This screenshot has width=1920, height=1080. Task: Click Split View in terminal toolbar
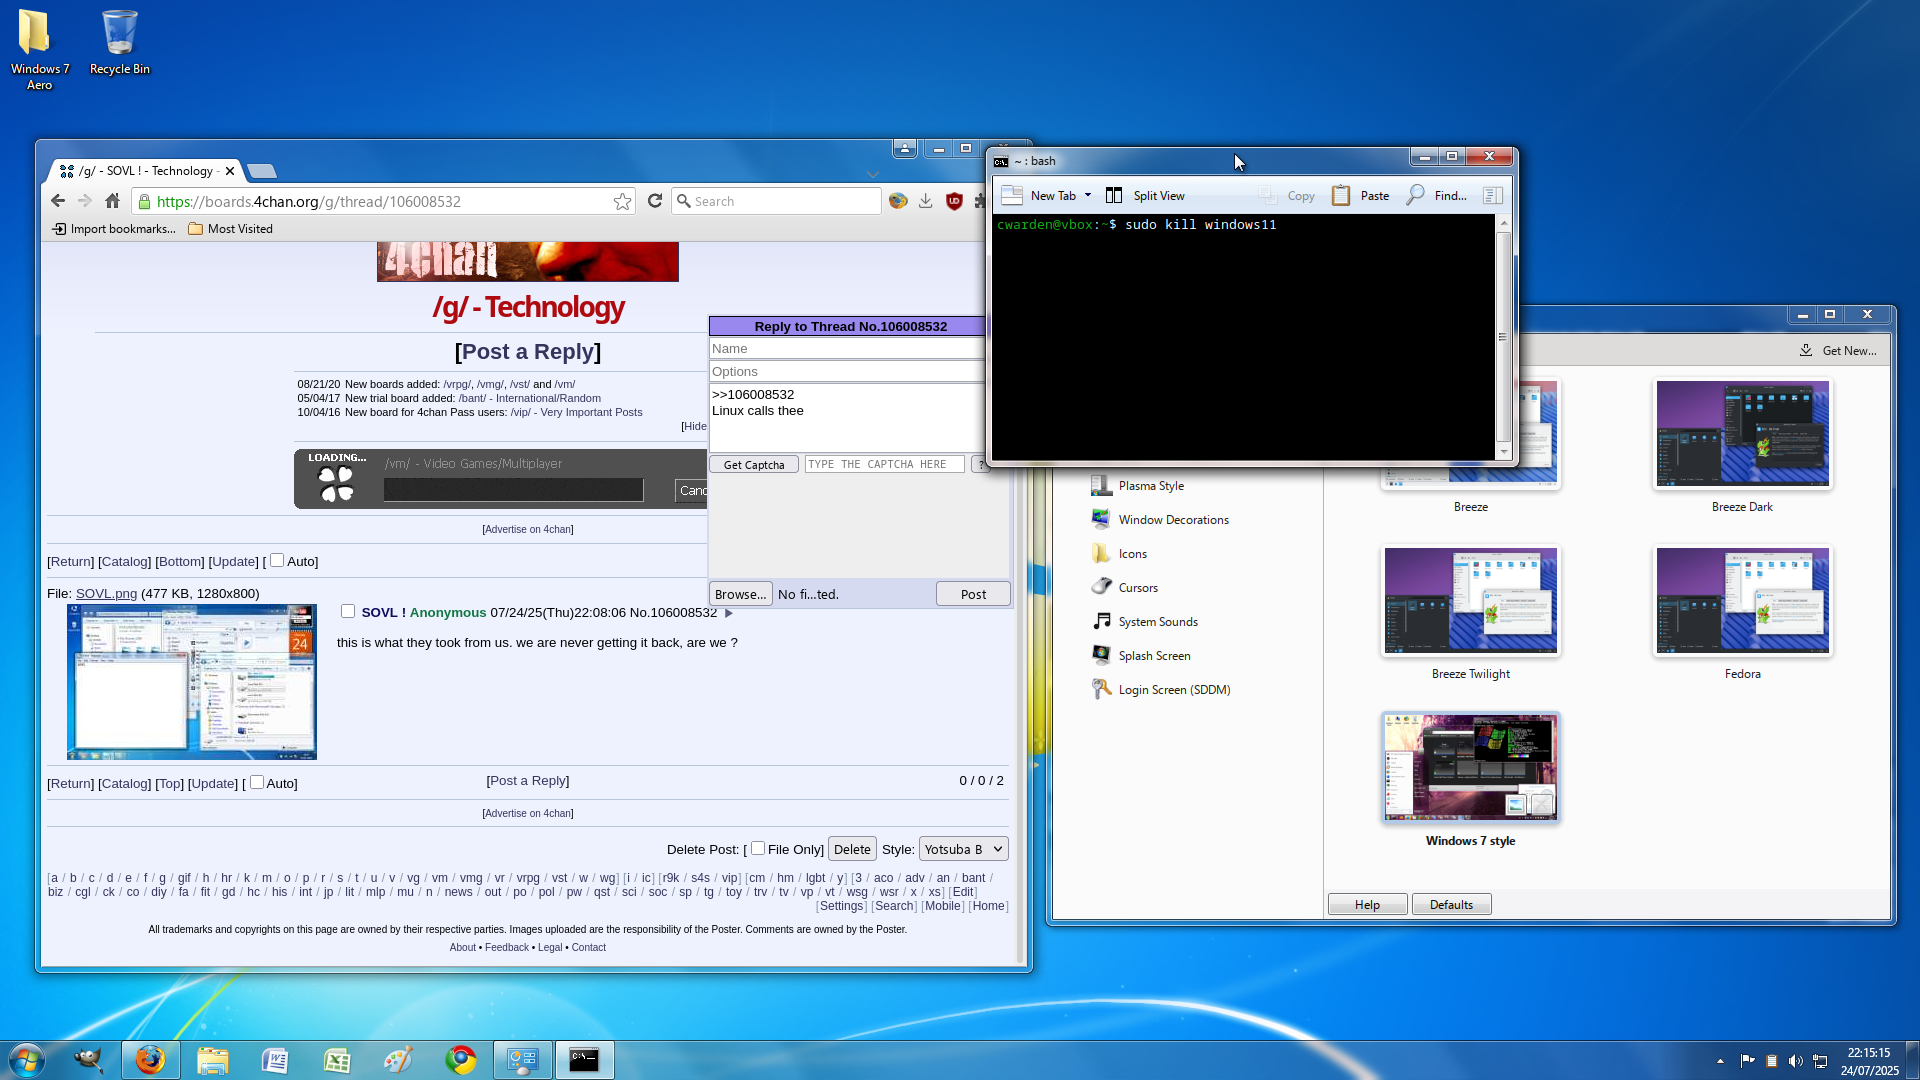1146,196
